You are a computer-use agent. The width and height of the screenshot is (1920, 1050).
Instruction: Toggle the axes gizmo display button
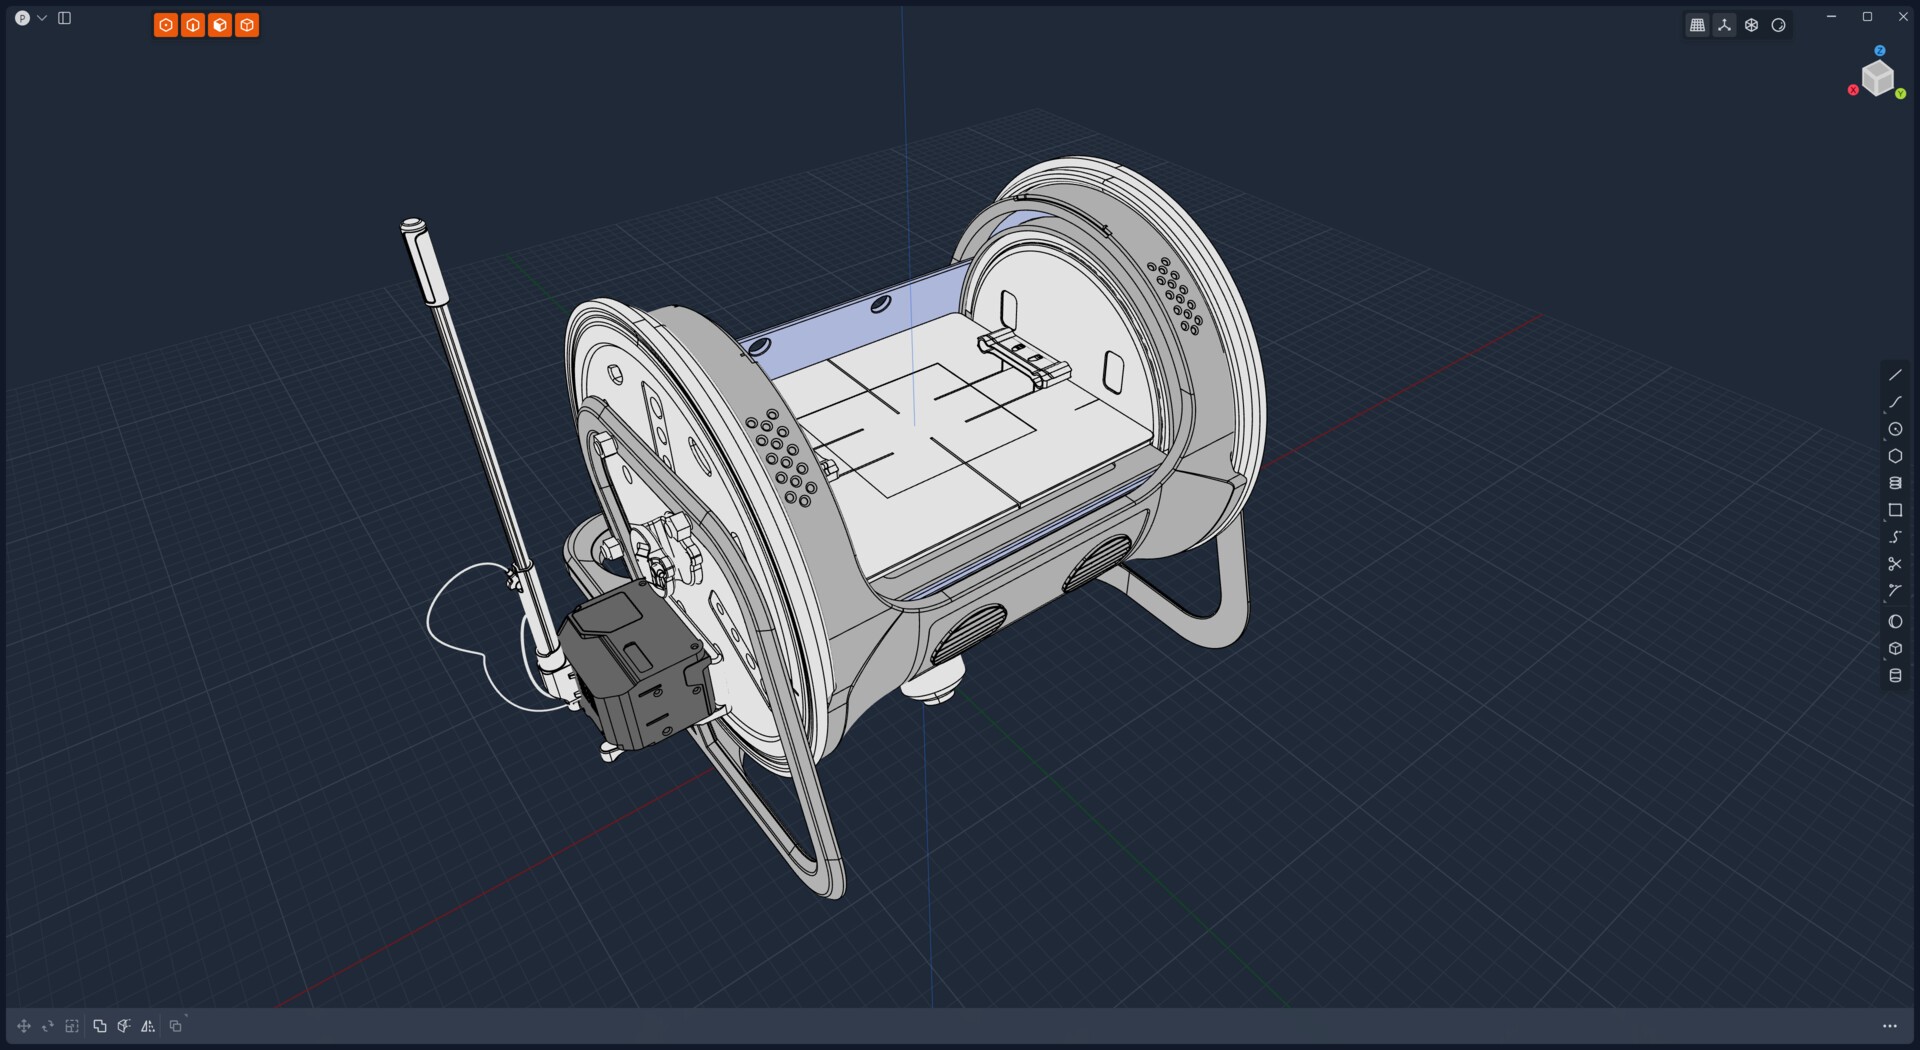pos(1724,26)
